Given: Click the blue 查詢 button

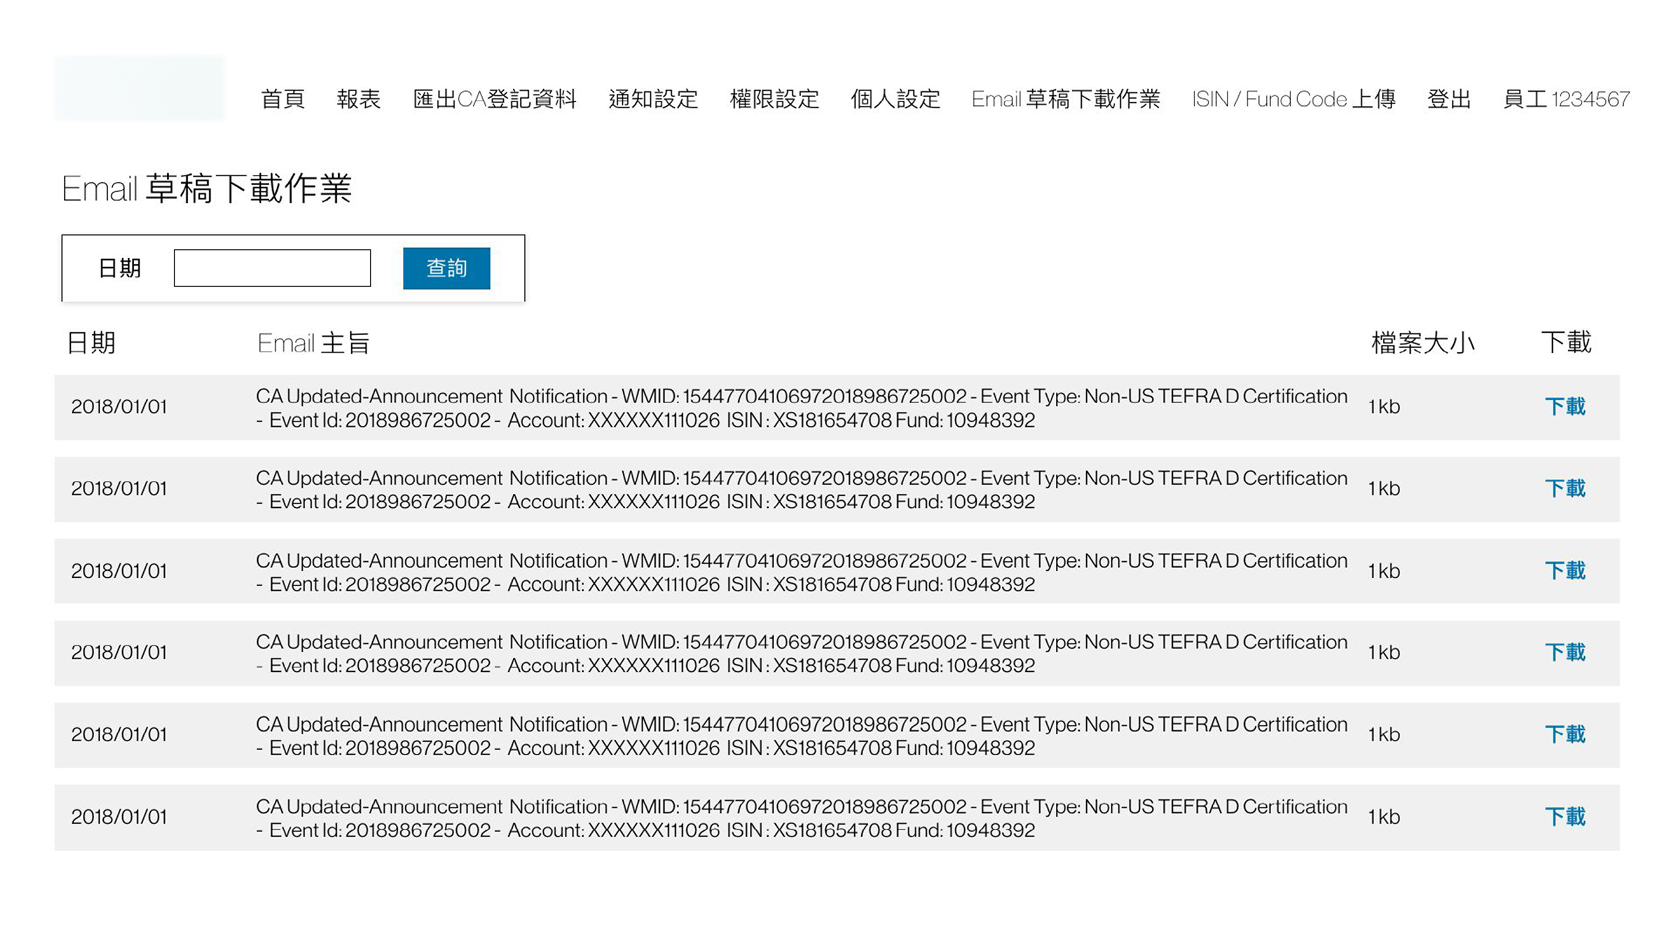Looking at the screenshot, I should click(x=446, y=268).
